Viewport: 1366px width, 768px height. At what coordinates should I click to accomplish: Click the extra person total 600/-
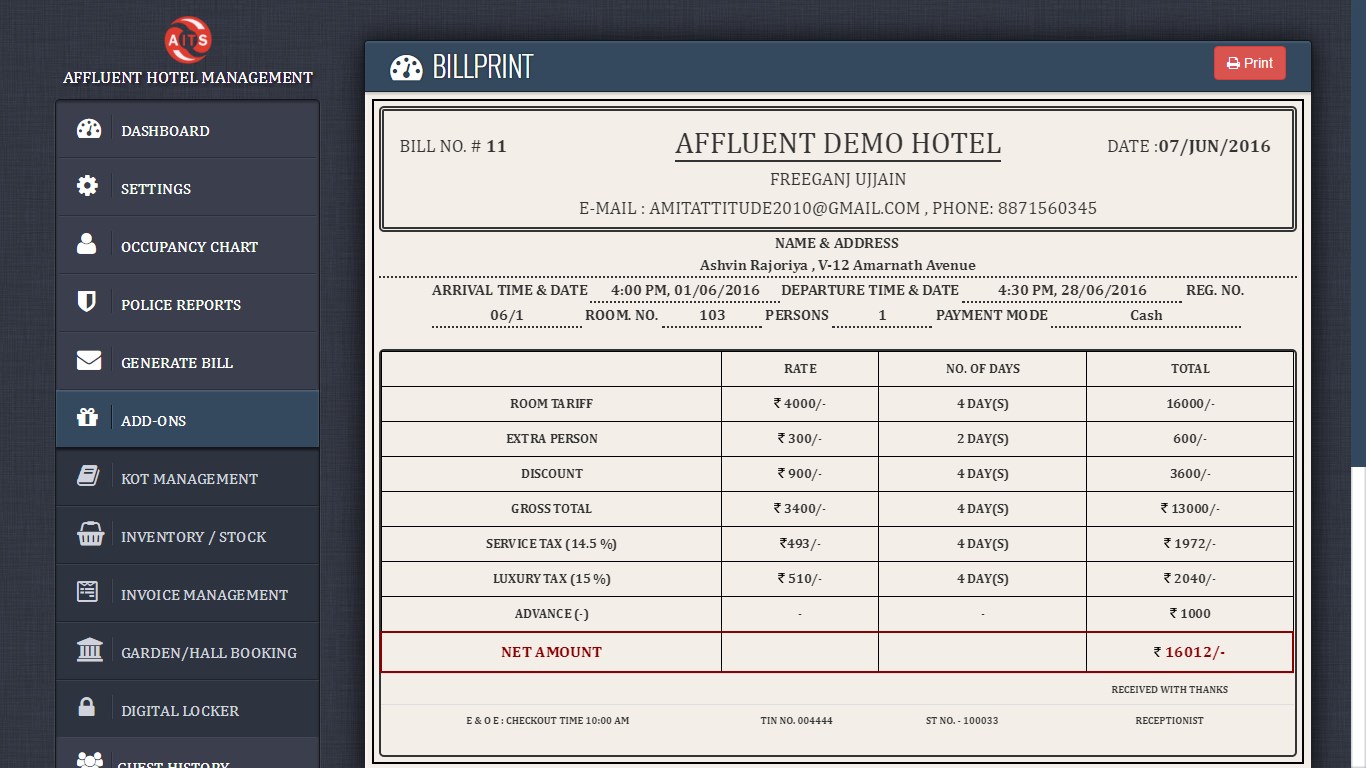1190,439
